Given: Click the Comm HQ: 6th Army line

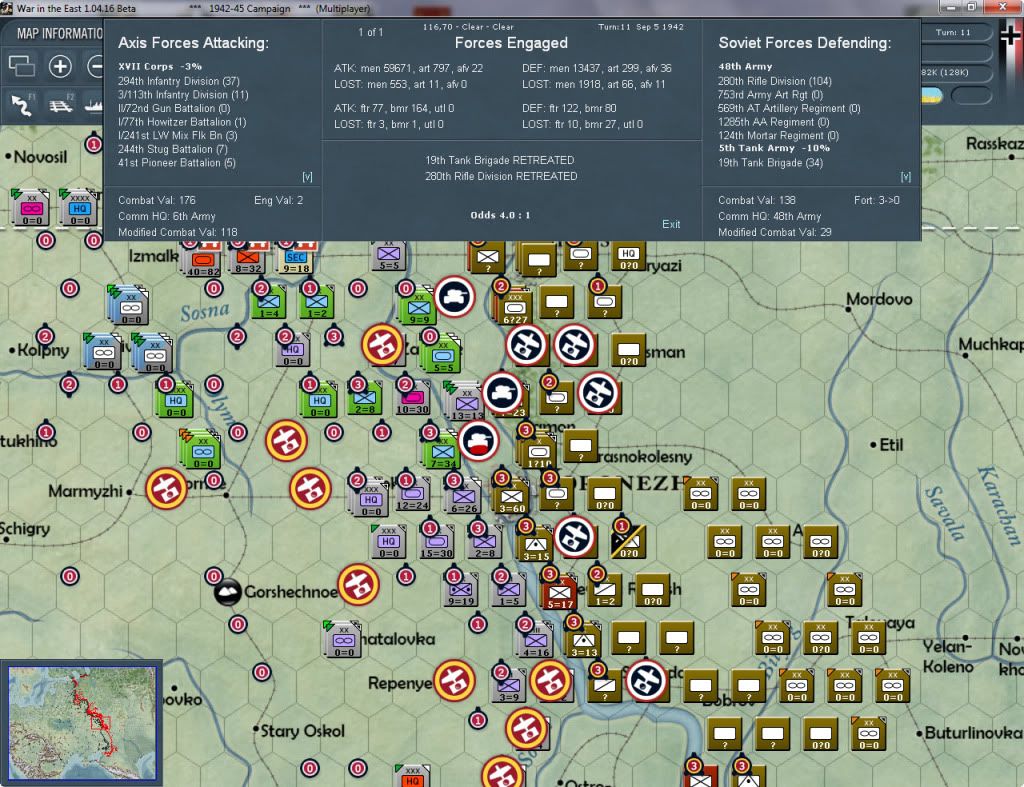Looking at the screenshot, I should click(x=167, y=216).
